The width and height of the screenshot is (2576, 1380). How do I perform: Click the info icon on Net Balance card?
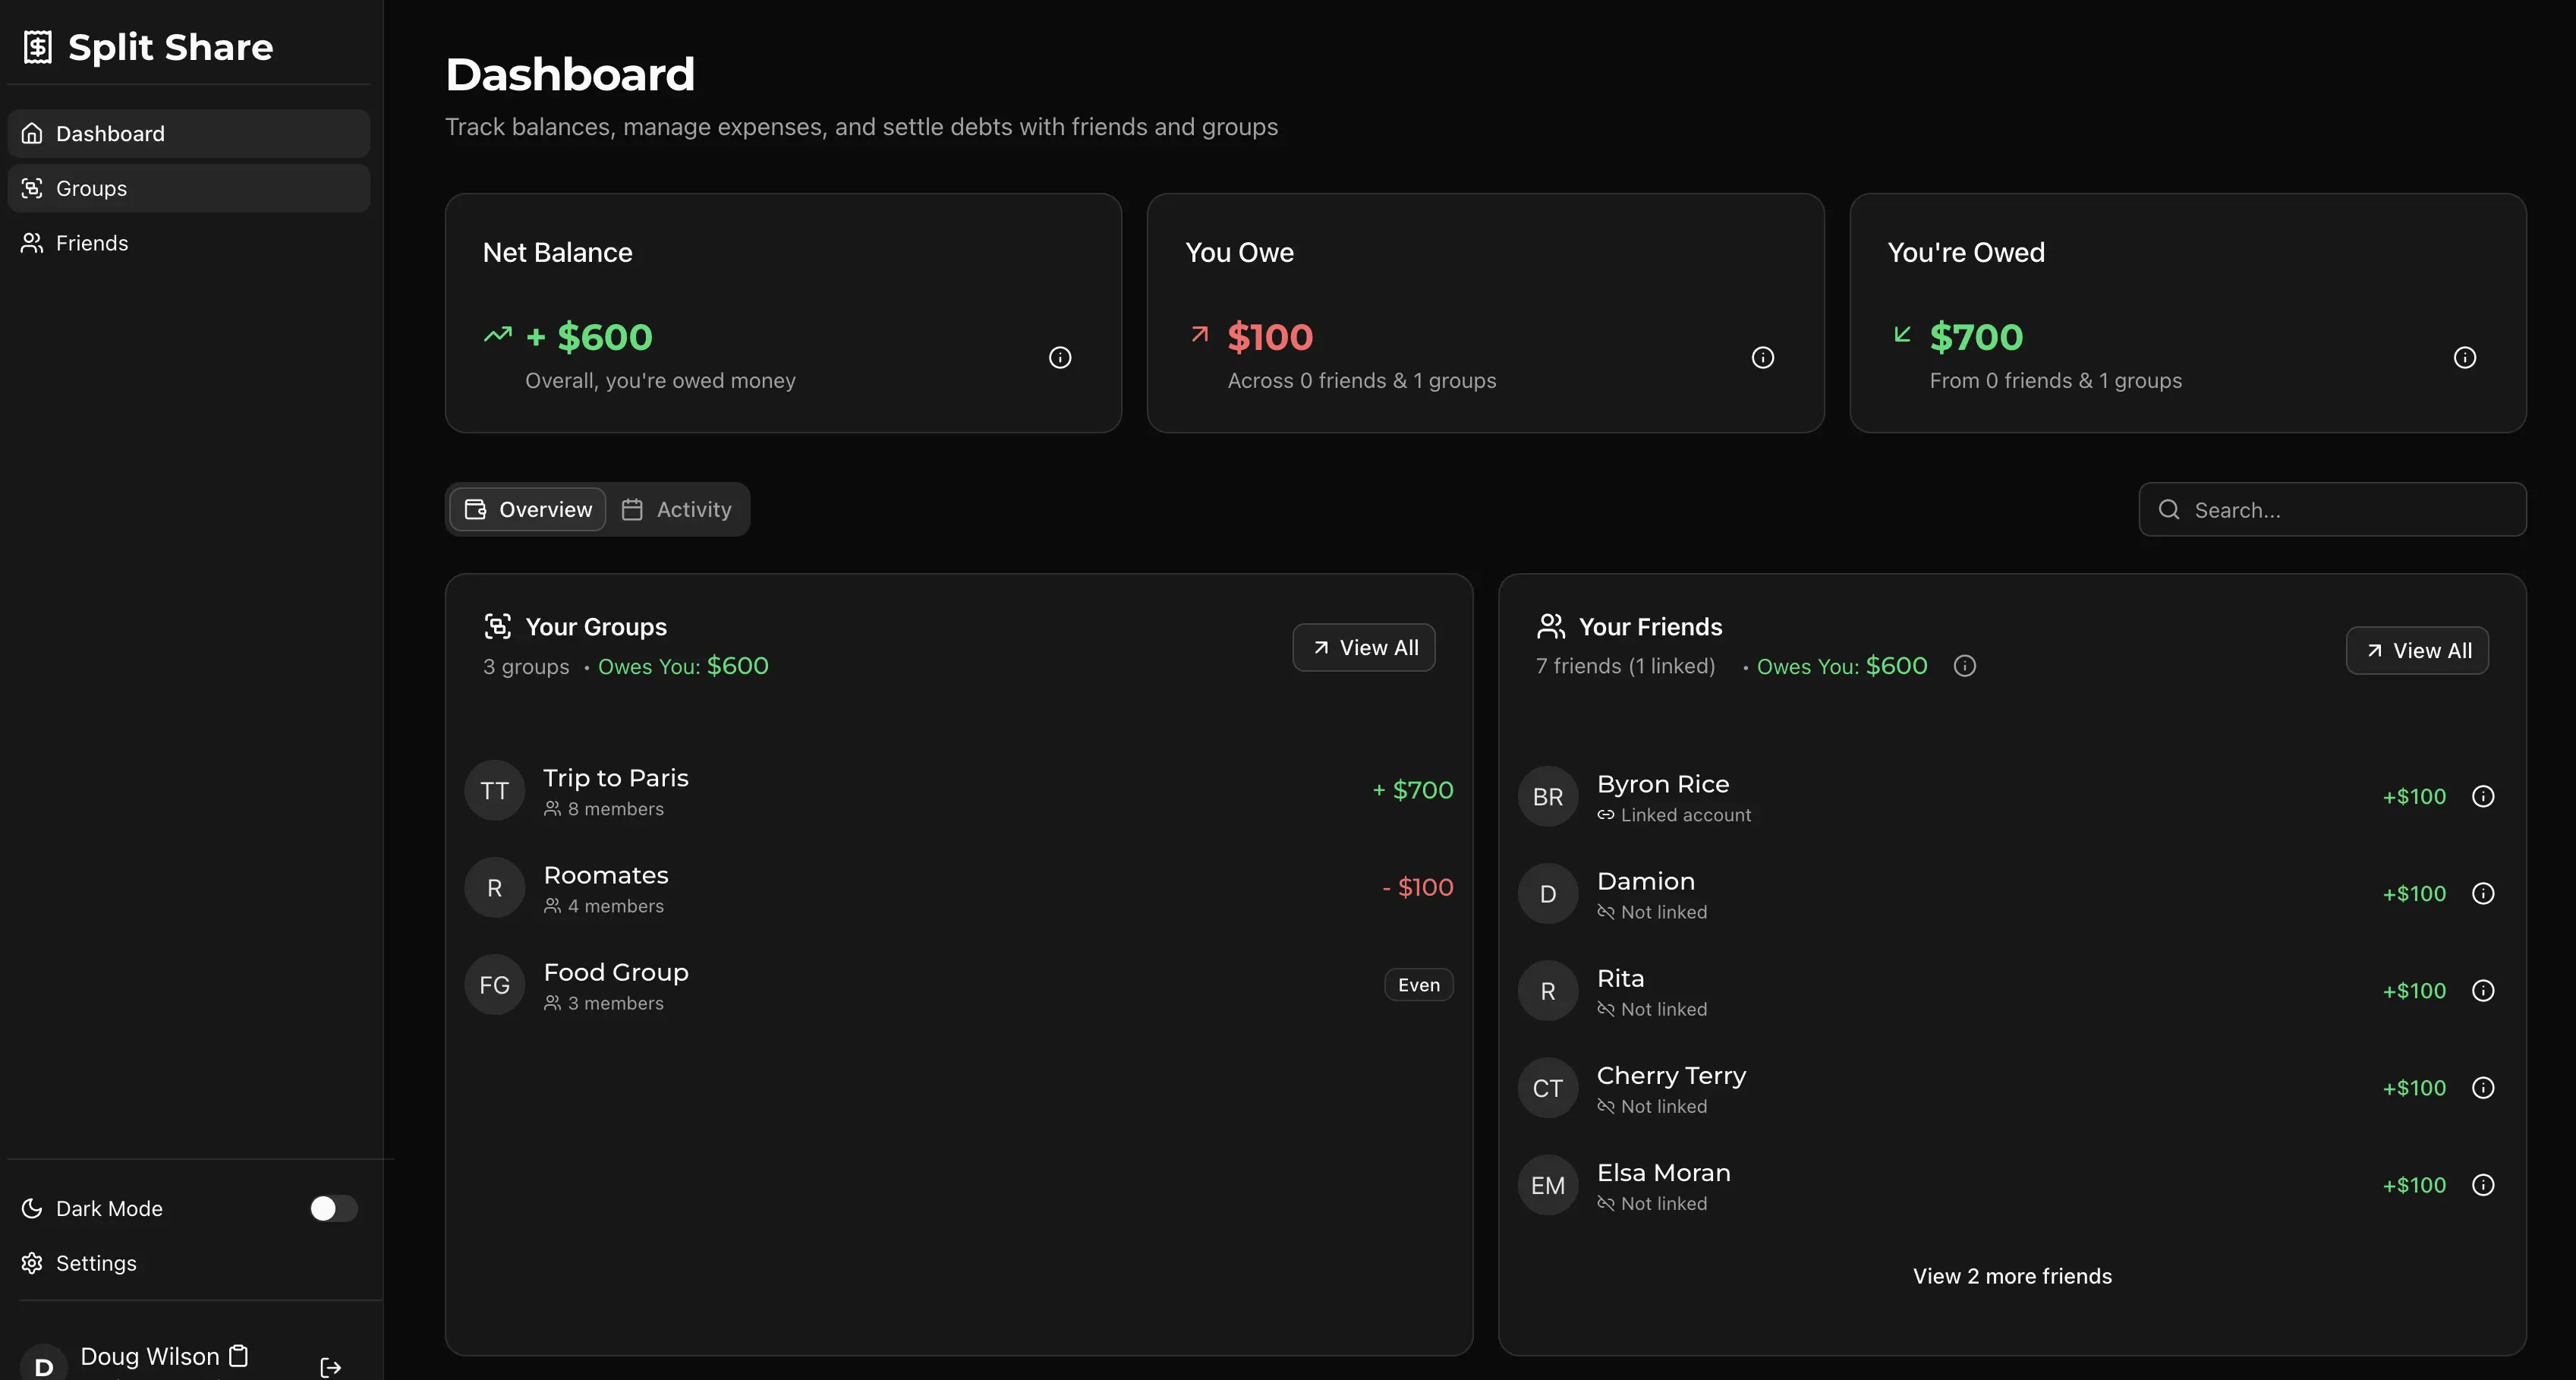[x=1060, y=357]
